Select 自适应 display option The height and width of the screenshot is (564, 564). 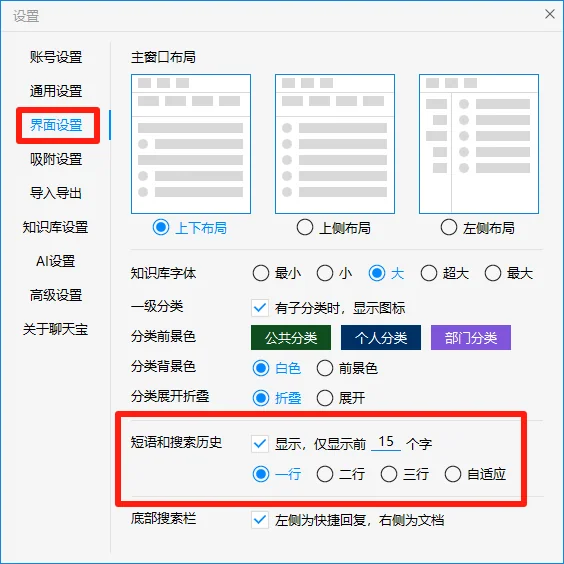[453, 474]
